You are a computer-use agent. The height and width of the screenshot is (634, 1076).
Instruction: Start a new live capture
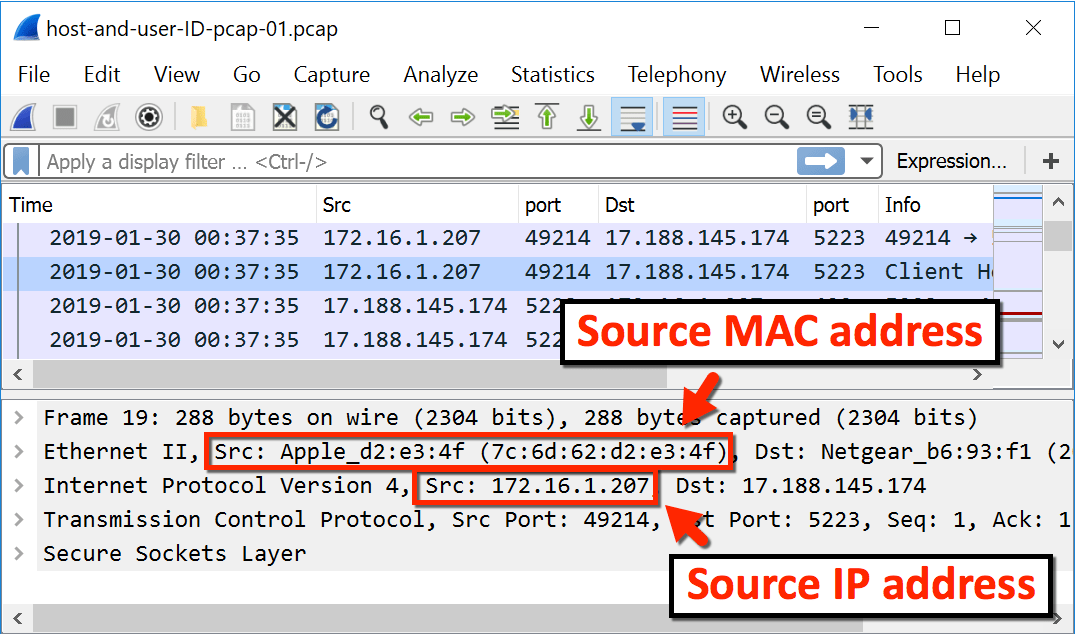click(x=23, y=117)
